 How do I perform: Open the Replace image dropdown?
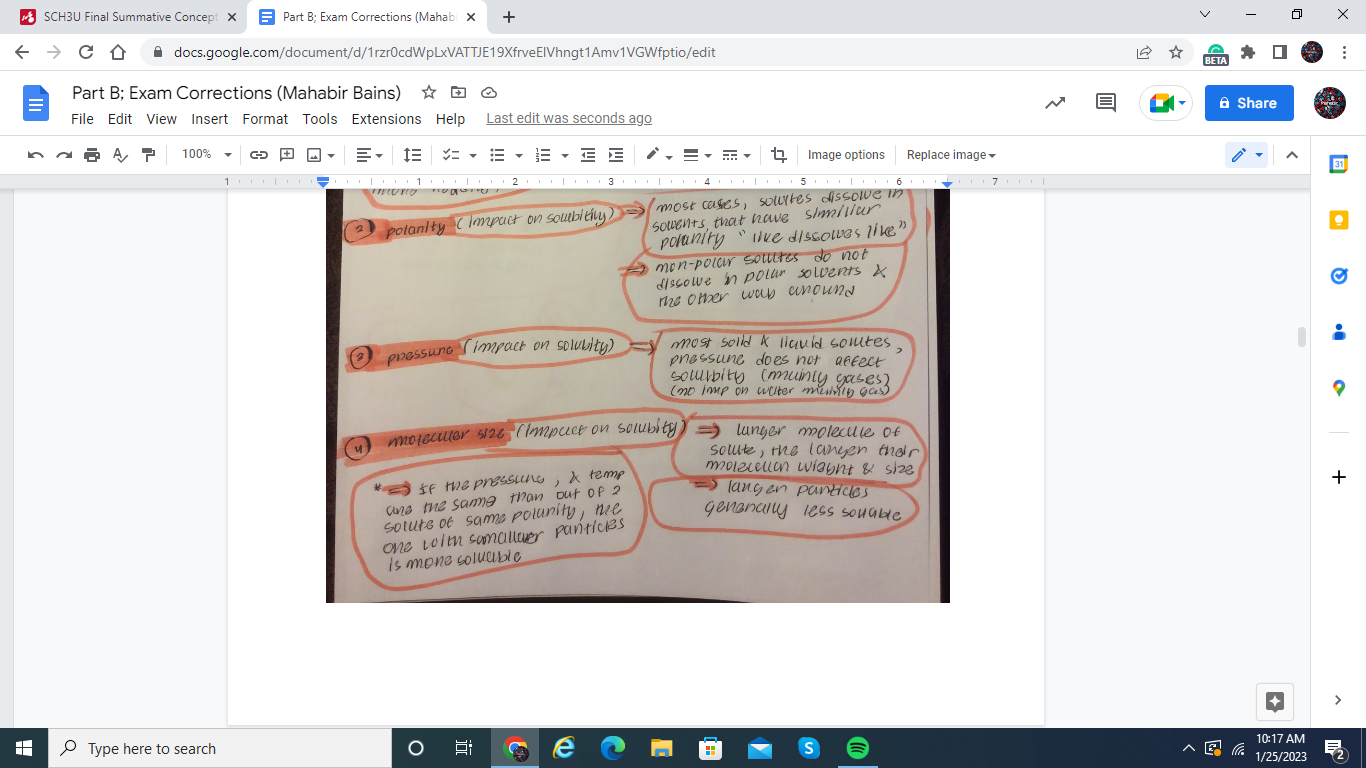coord(951,155)
